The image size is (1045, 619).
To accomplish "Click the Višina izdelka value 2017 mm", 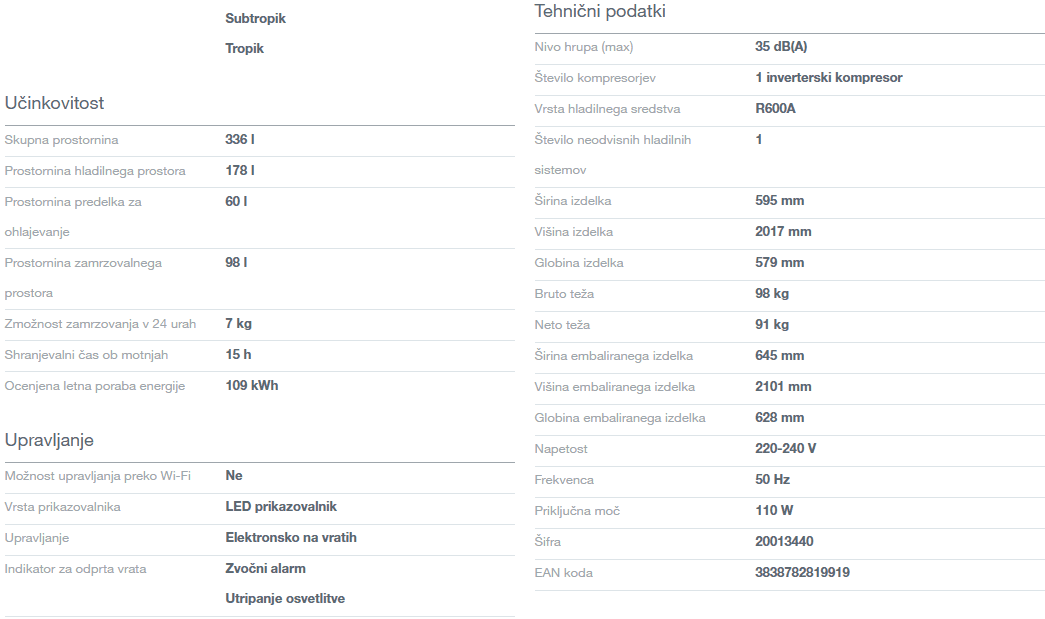I will pos(783,232).
